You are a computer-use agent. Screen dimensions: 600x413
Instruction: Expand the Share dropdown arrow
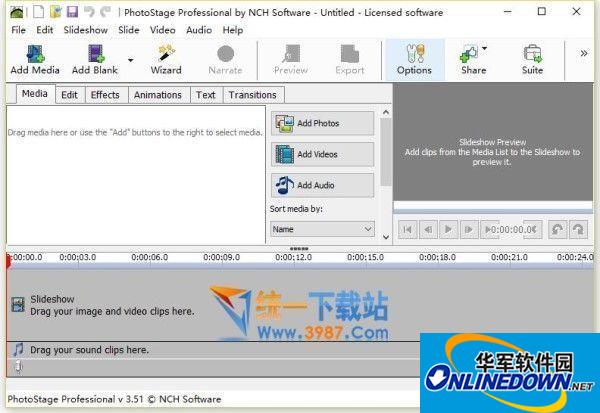click(484, 48)
